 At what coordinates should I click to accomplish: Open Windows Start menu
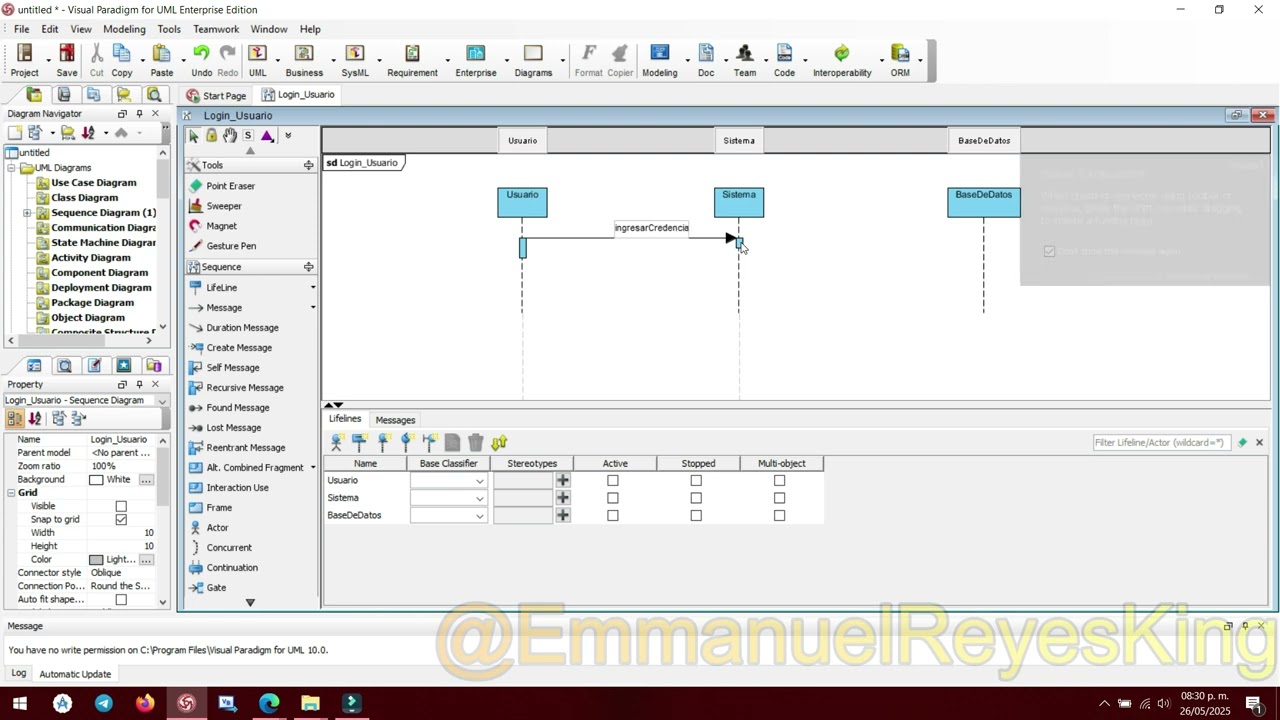tap(19, 703)
